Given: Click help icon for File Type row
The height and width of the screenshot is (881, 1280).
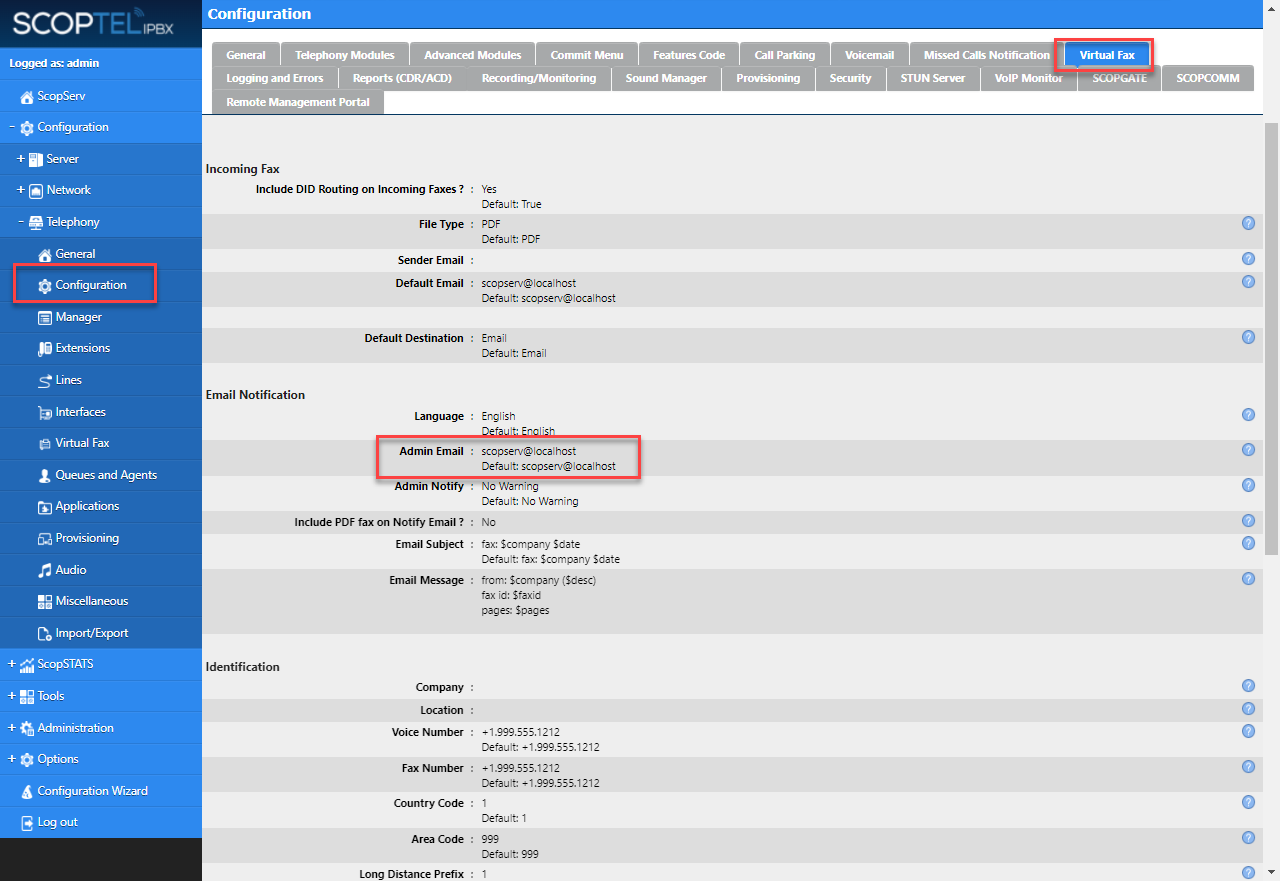Looking at the screenshot, I should (1248, 223).
